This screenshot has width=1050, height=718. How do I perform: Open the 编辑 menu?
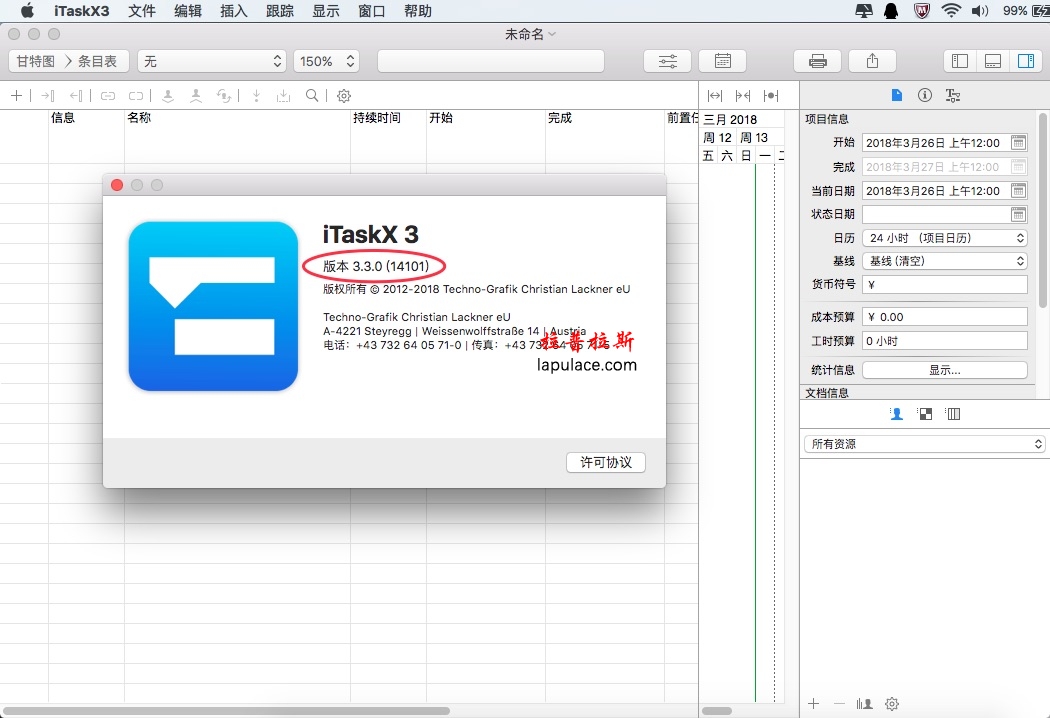point(188,11)
